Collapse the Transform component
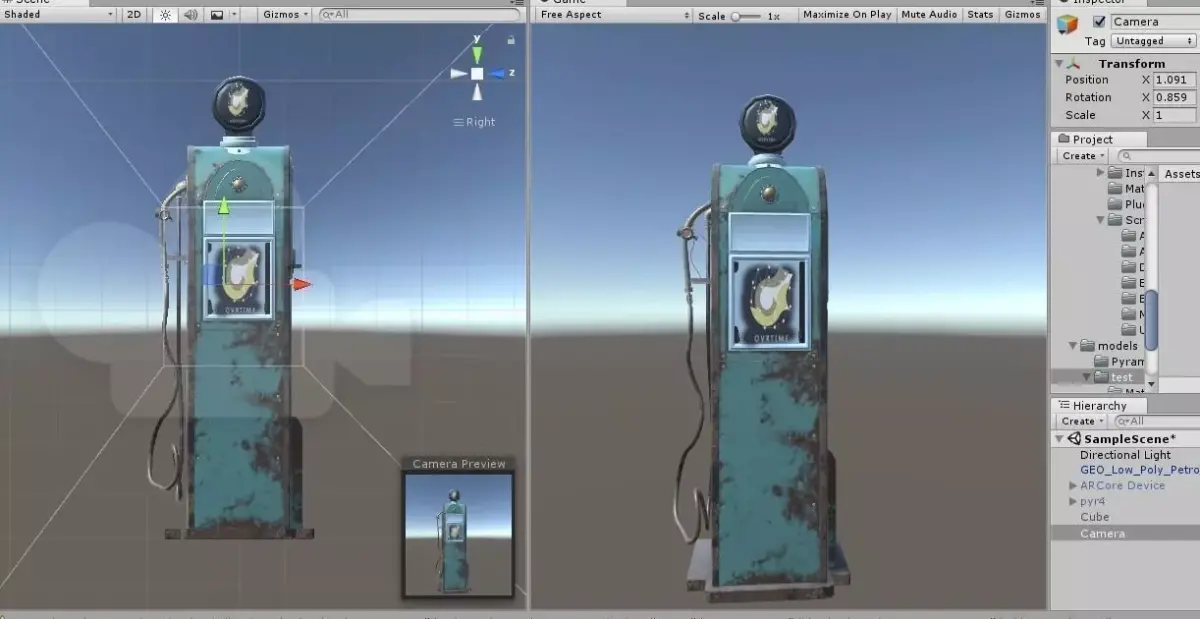Image resolution: width=1200 pixels, height=619 pixels. (1059, 63)
